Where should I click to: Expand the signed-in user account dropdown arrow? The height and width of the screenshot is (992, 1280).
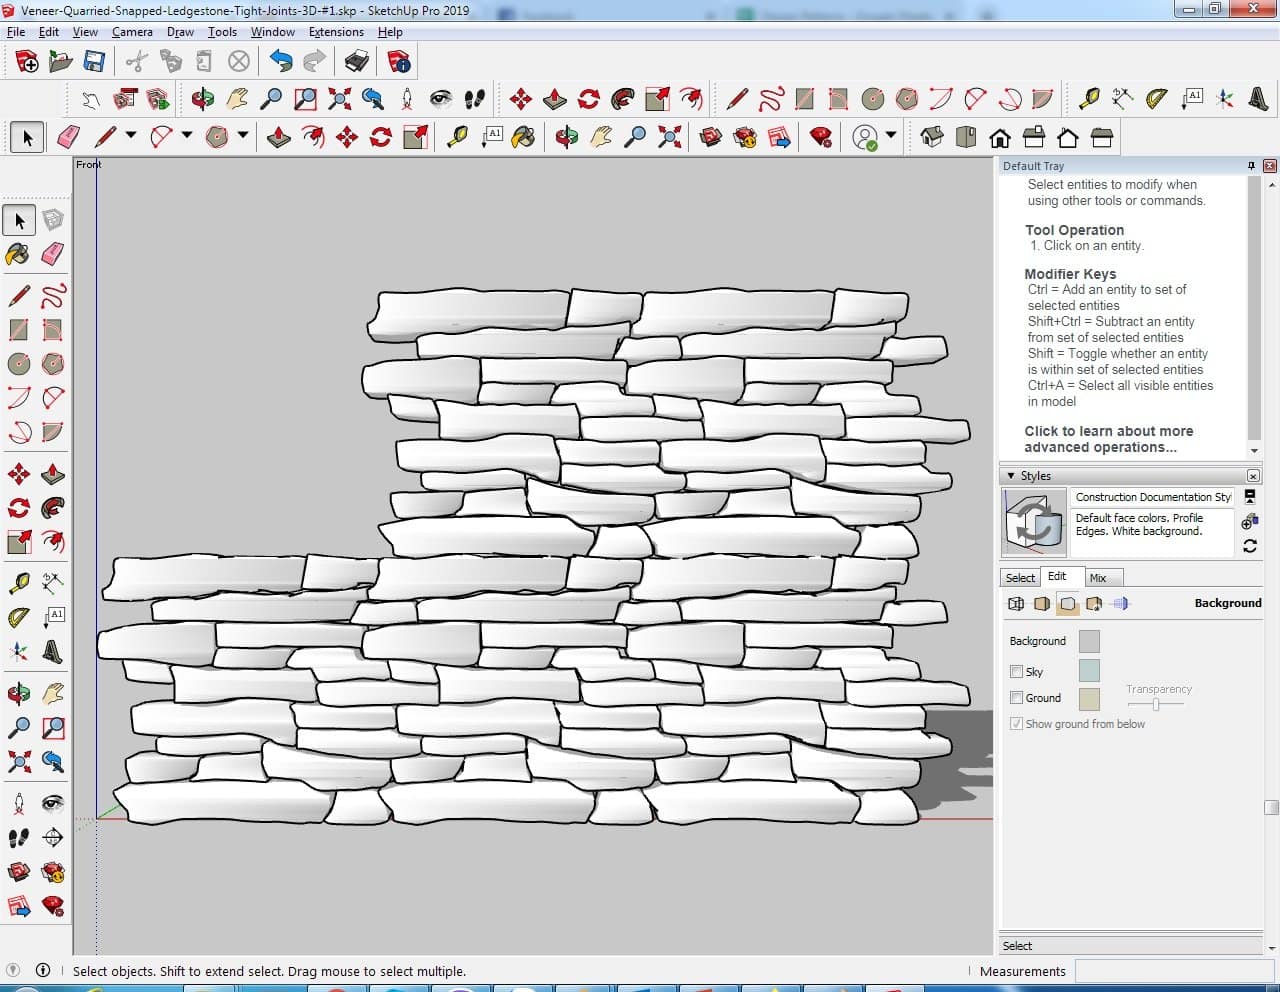[x=891, y=135]
